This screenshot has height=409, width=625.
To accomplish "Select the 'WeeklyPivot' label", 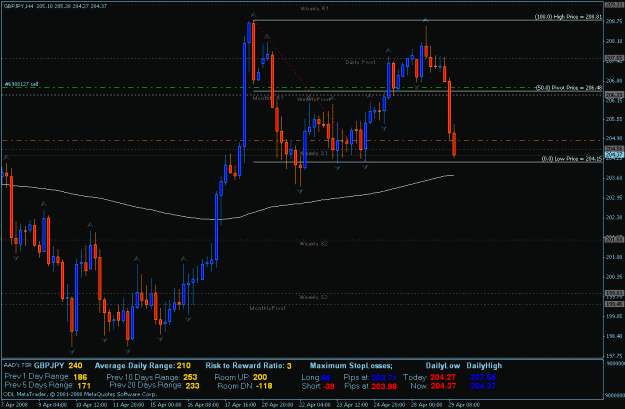I will 314,99.
